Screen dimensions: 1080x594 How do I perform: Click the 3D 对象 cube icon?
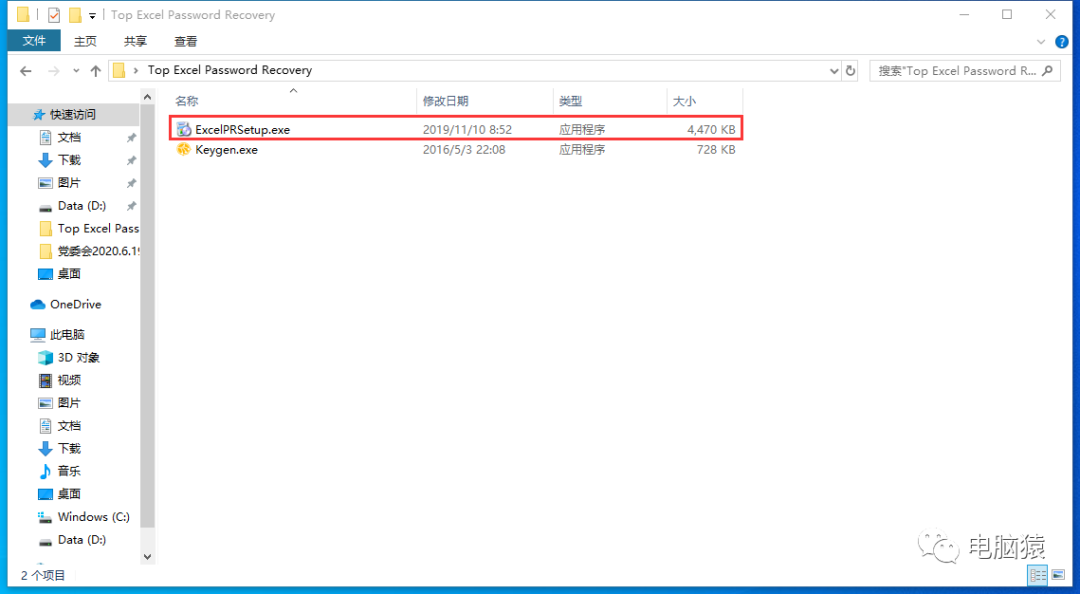coord(45,357)
